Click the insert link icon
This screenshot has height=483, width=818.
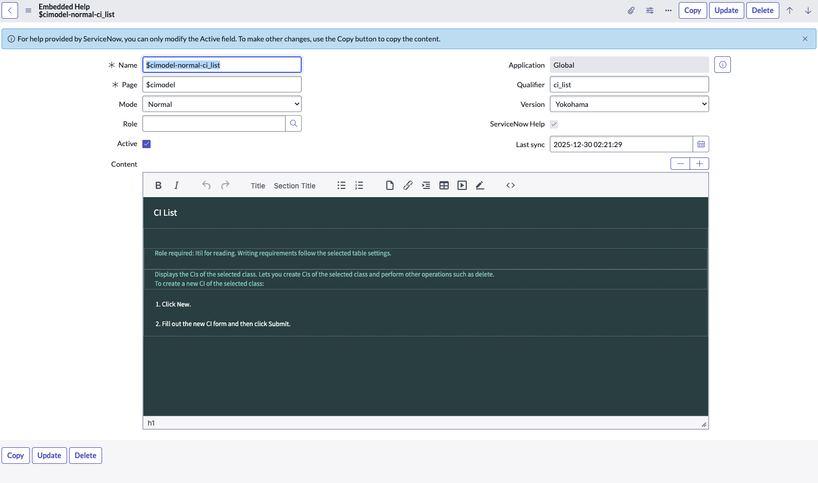[x=408, y=185]
